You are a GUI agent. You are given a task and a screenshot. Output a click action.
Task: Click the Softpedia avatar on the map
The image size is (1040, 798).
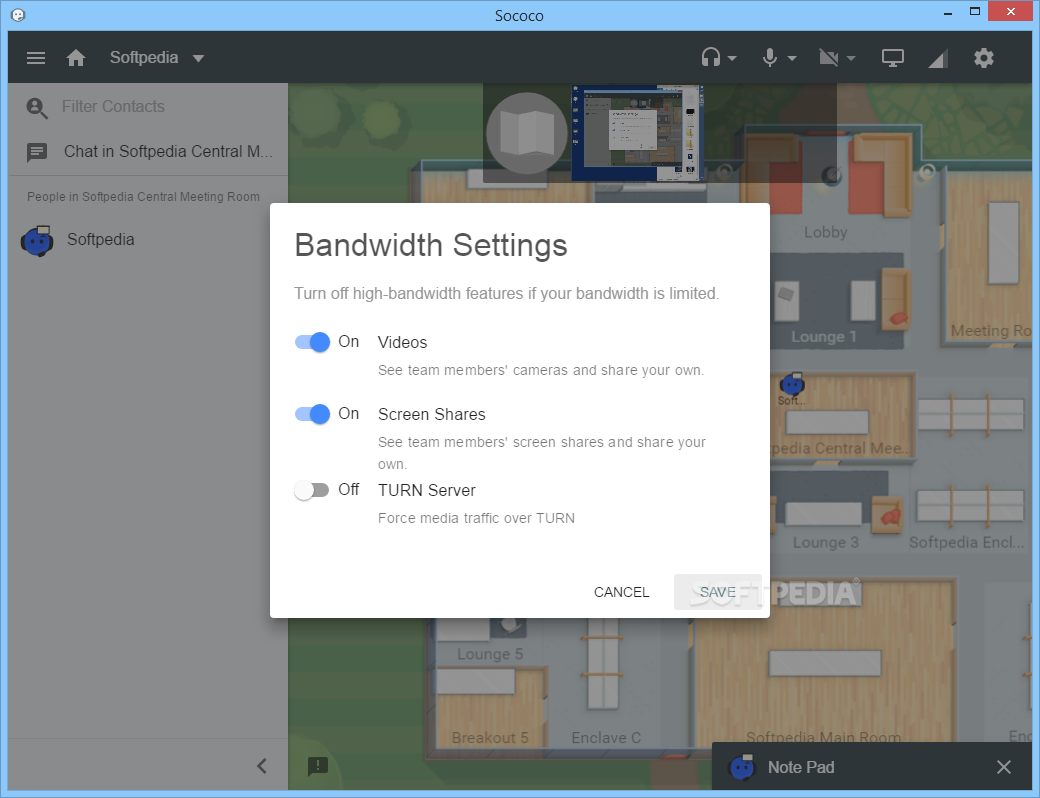click(792, 384)
